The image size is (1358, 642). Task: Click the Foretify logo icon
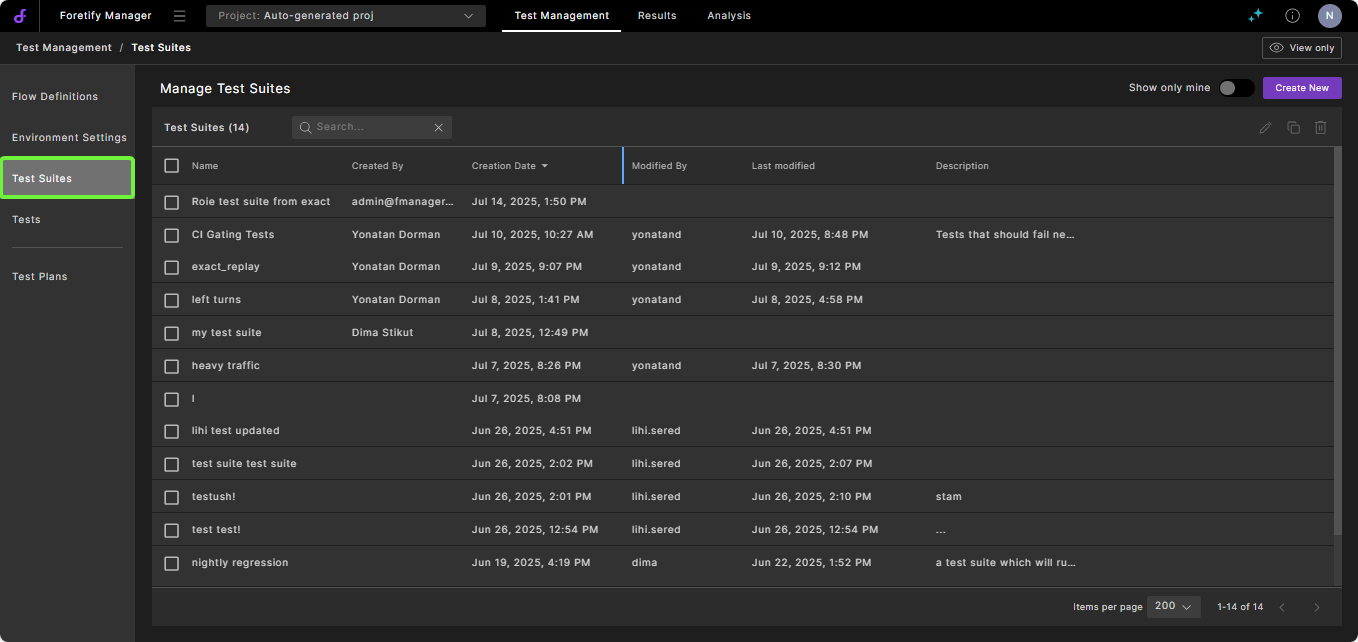coord(19,16)
